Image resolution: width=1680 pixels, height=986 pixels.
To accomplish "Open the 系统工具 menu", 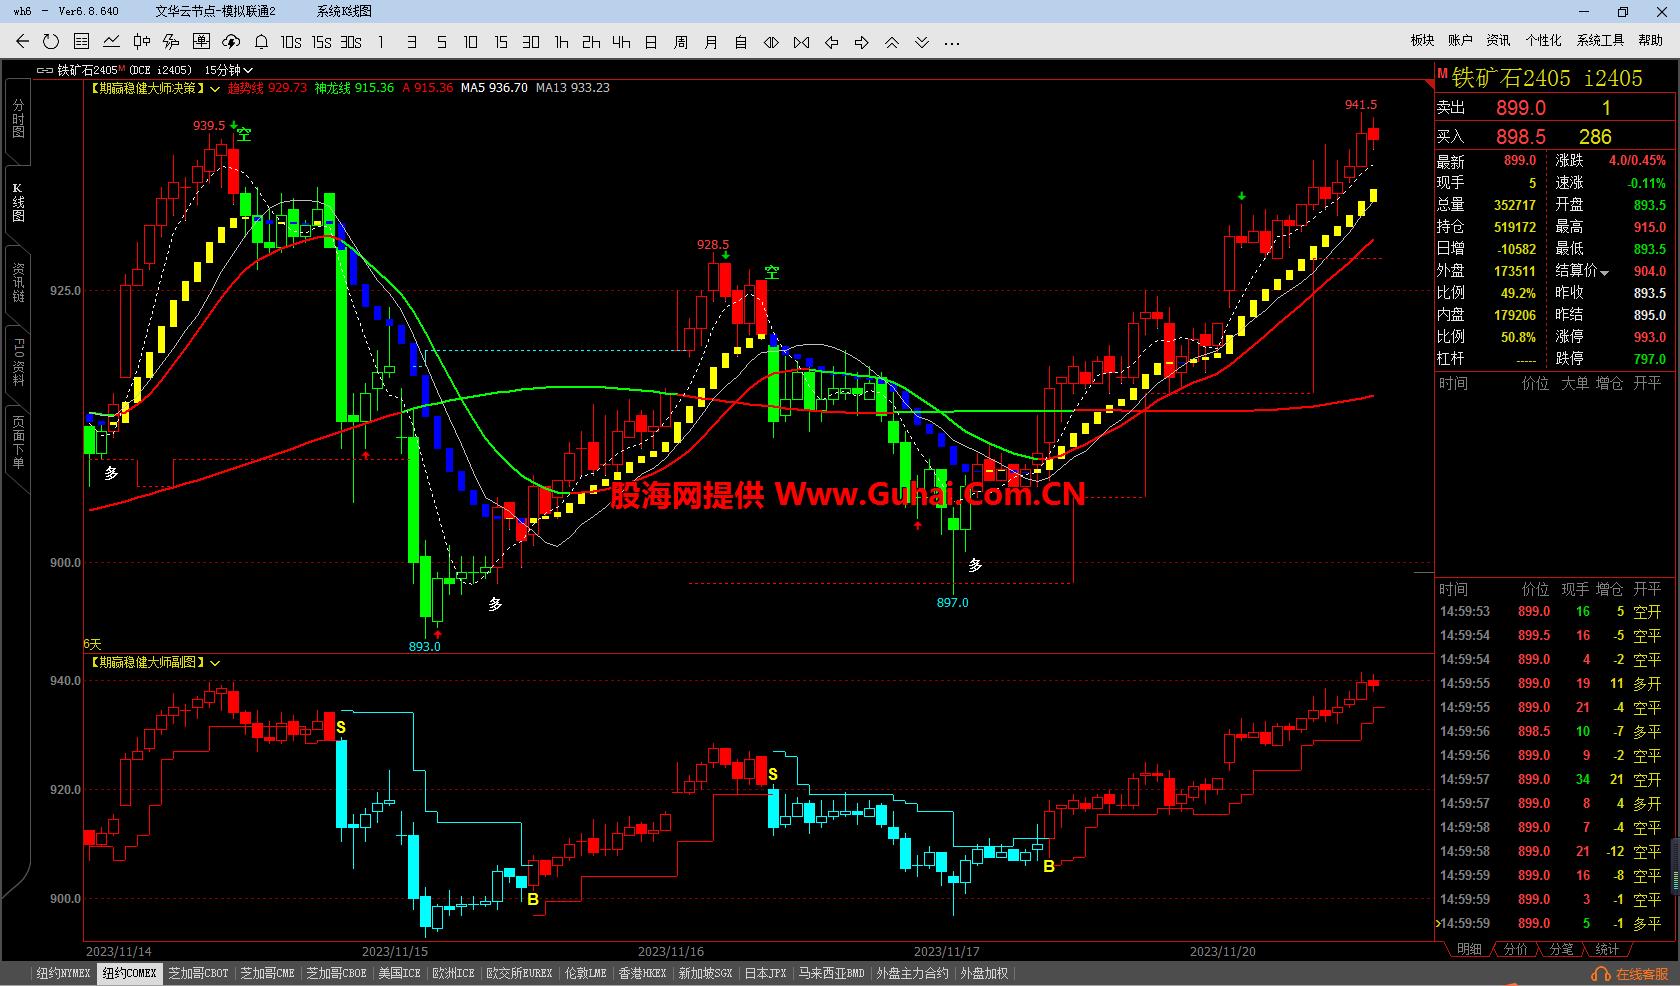I will point(1600,40).
